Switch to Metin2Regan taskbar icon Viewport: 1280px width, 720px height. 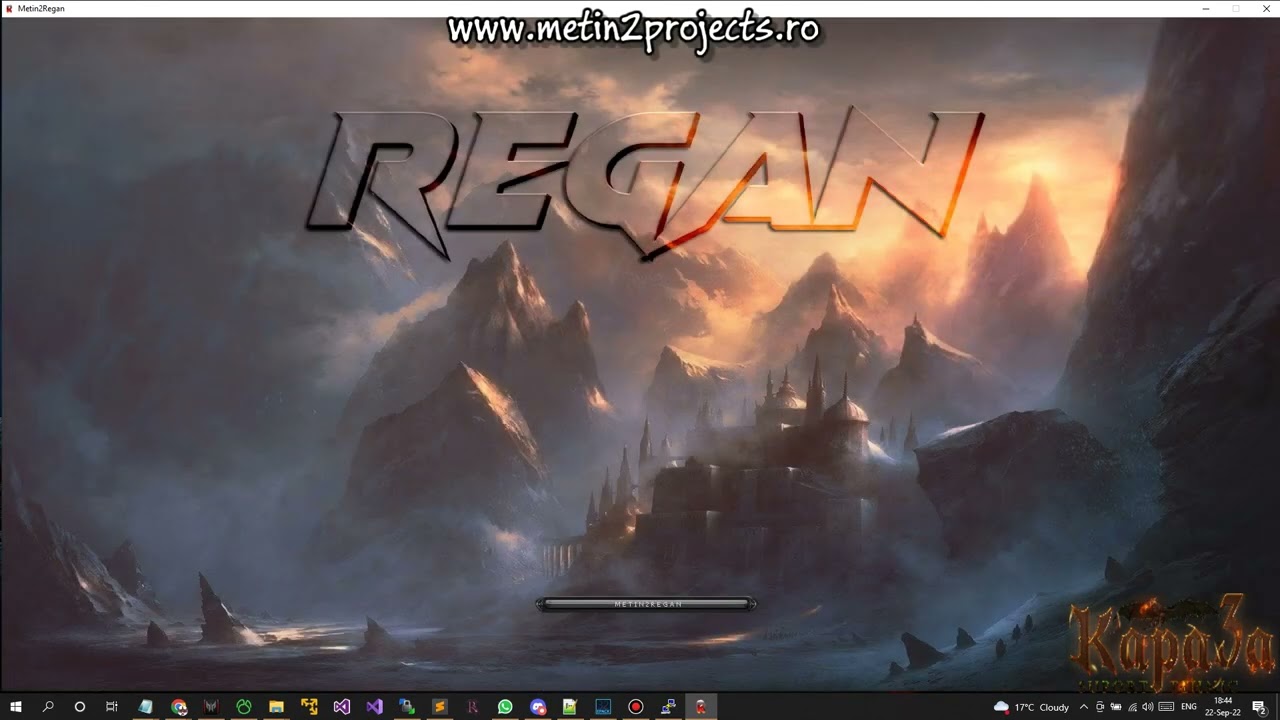[701, 707]
